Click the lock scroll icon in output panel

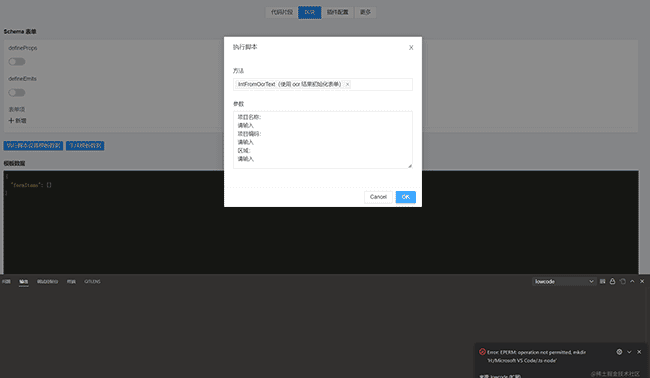click(x=612, y=281)
